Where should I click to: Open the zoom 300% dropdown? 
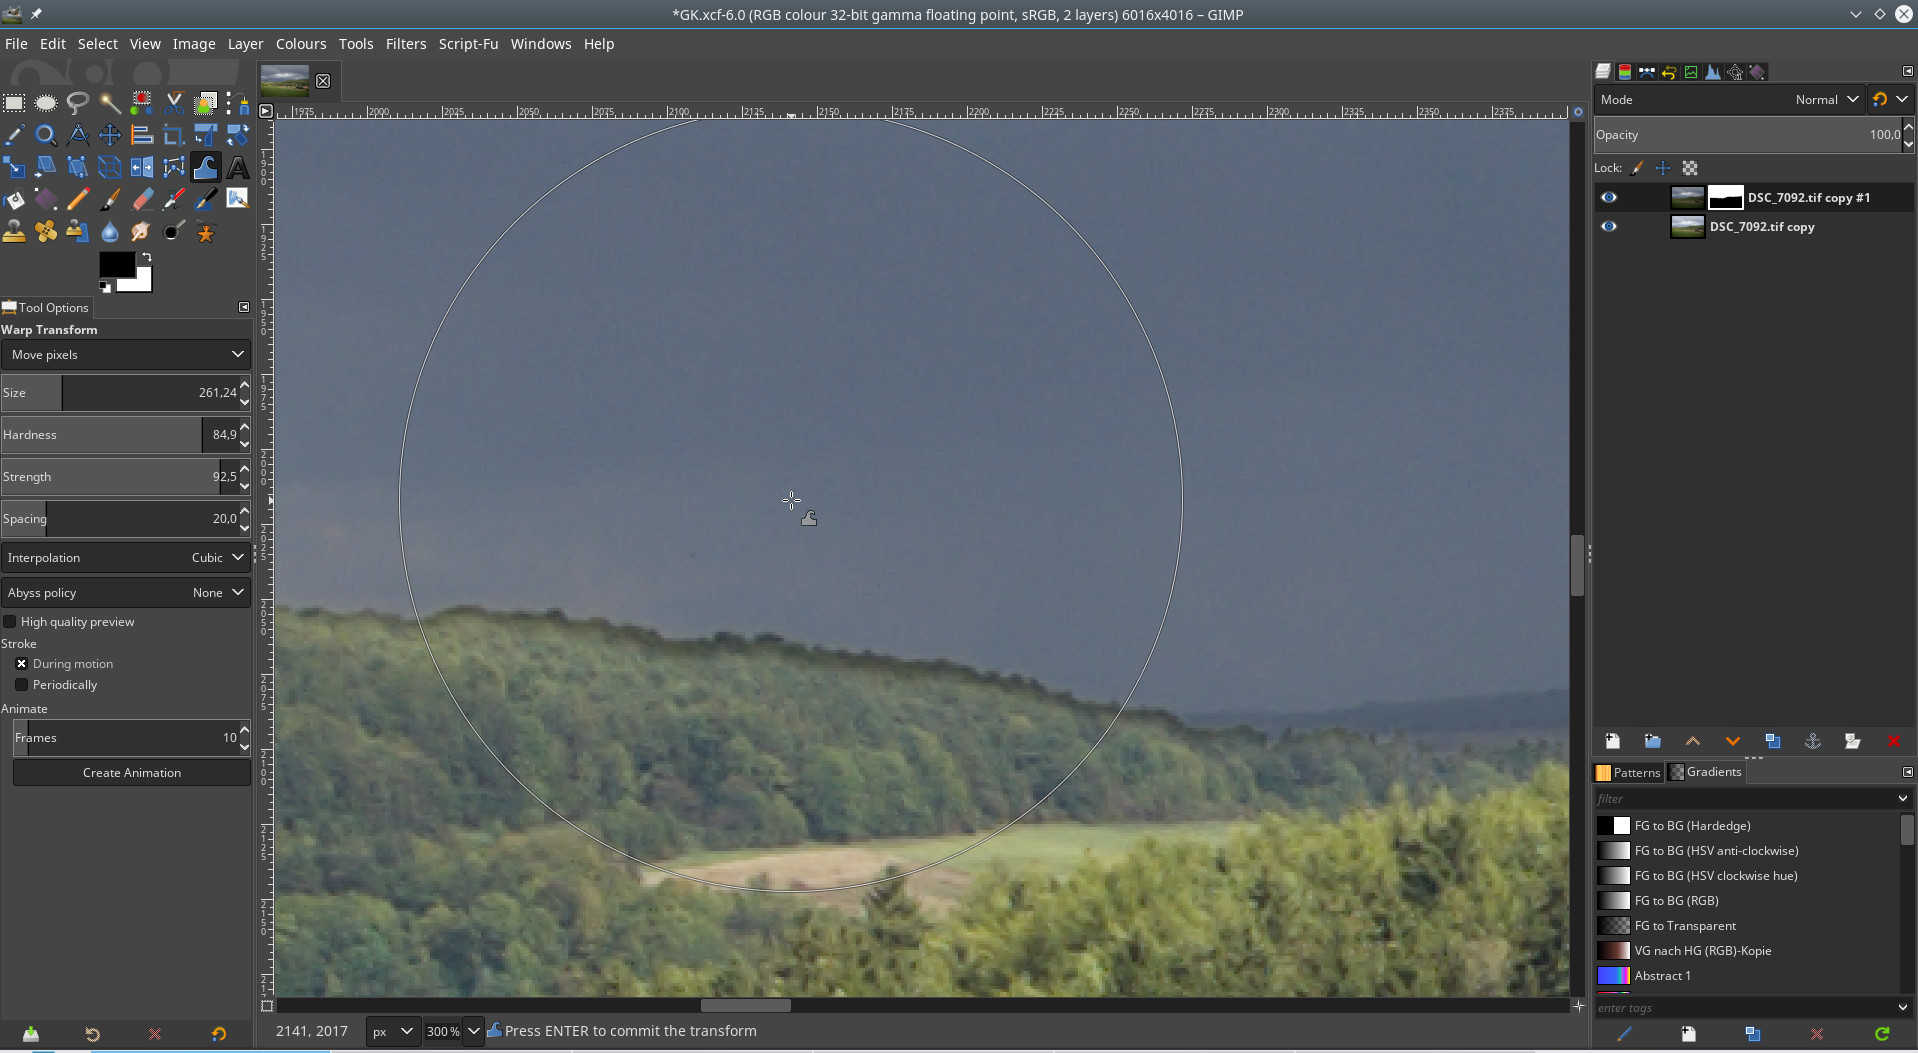click(473, 1031)
